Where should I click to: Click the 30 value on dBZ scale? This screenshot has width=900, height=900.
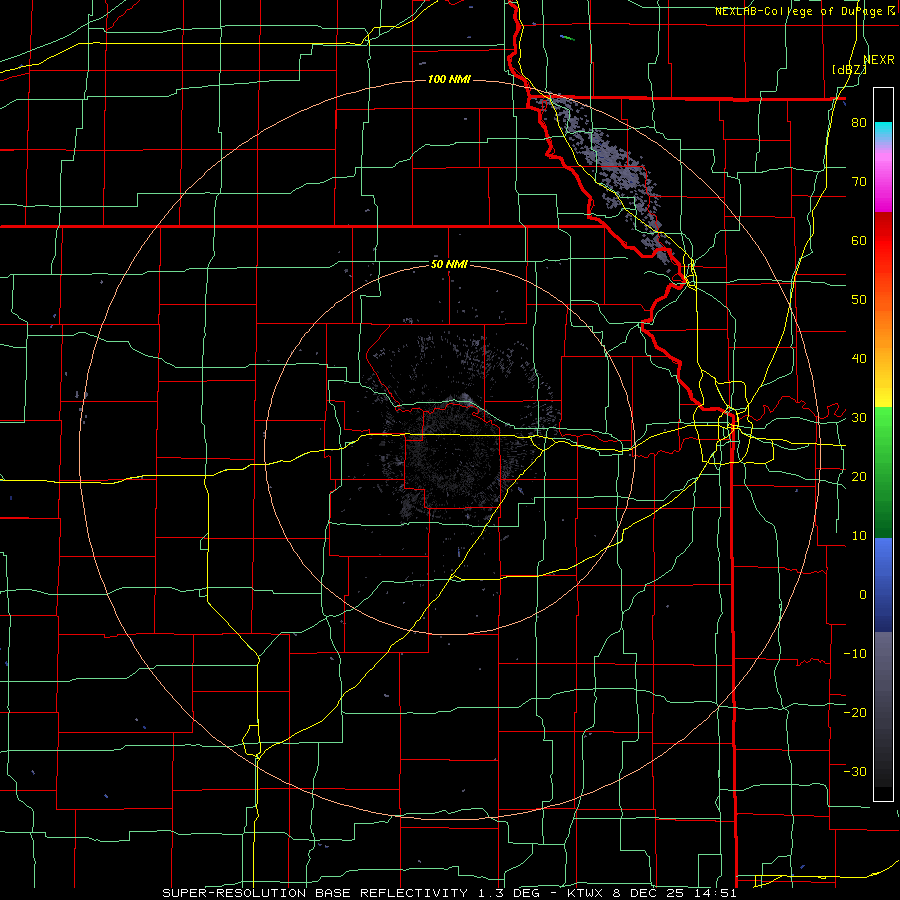click(x=859, y=417)
